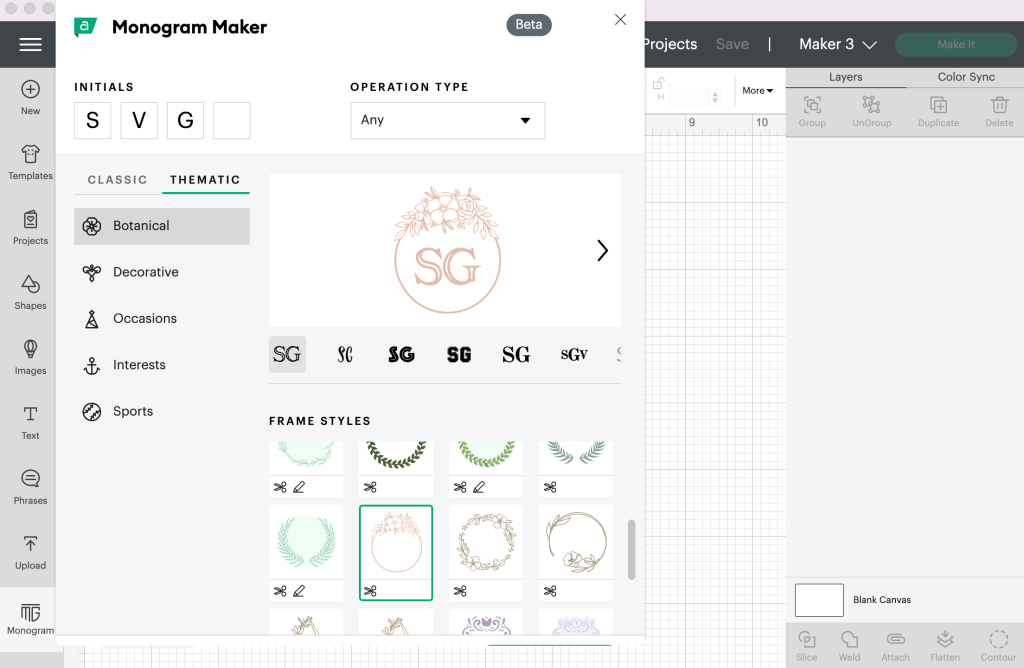
Task: Click the Save button
Action: 732,44
